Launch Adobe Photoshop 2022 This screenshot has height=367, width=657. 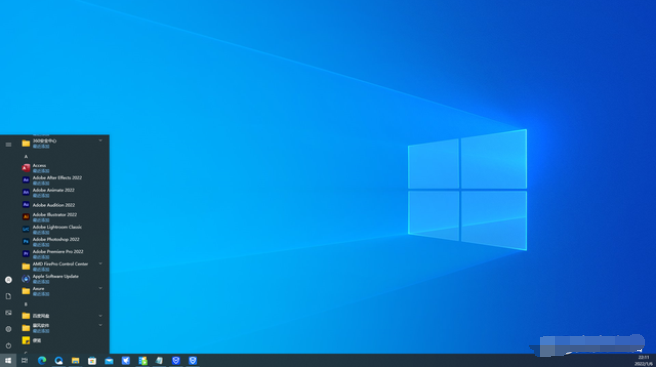coord(63,242)
